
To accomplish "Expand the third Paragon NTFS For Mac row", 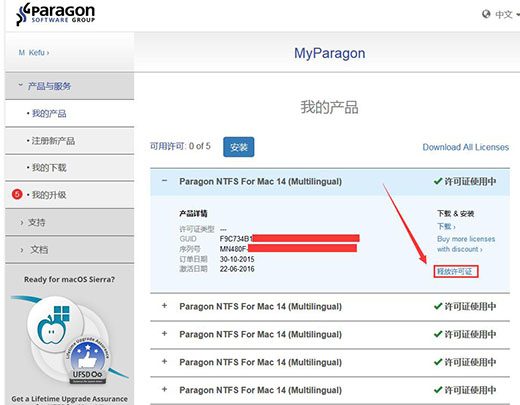I will point(164,334).
